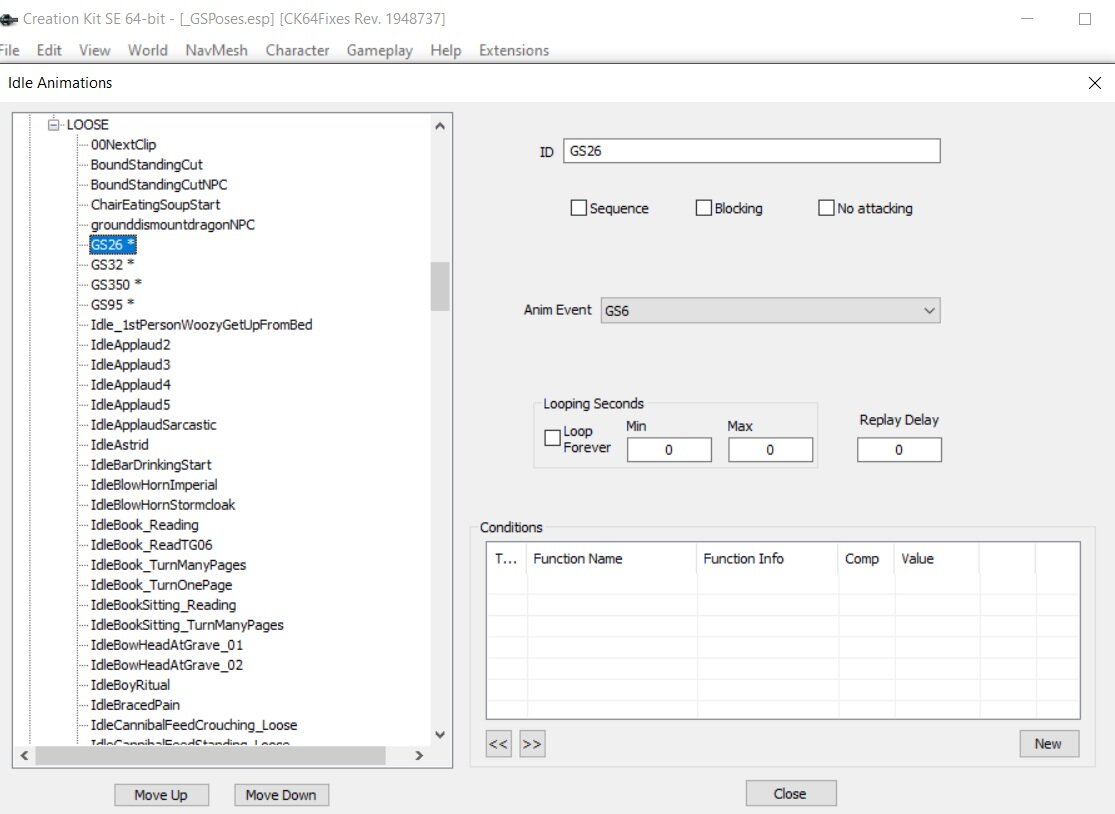Select the GS350 tree item
Screen dimensions: 1115x814
point(116,284)
